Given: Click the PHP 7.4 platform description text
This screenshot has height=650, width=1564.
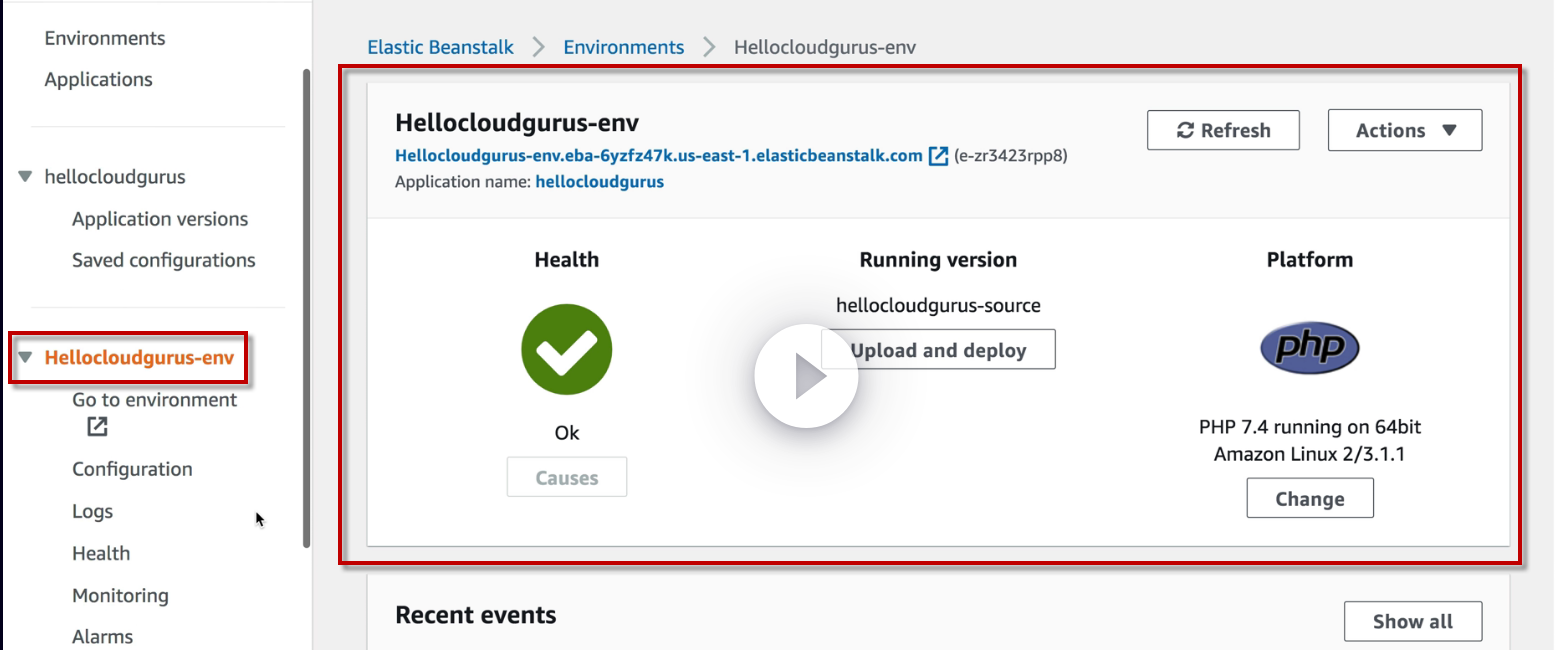Looking at the screenshot, I should pos(1310,440).
